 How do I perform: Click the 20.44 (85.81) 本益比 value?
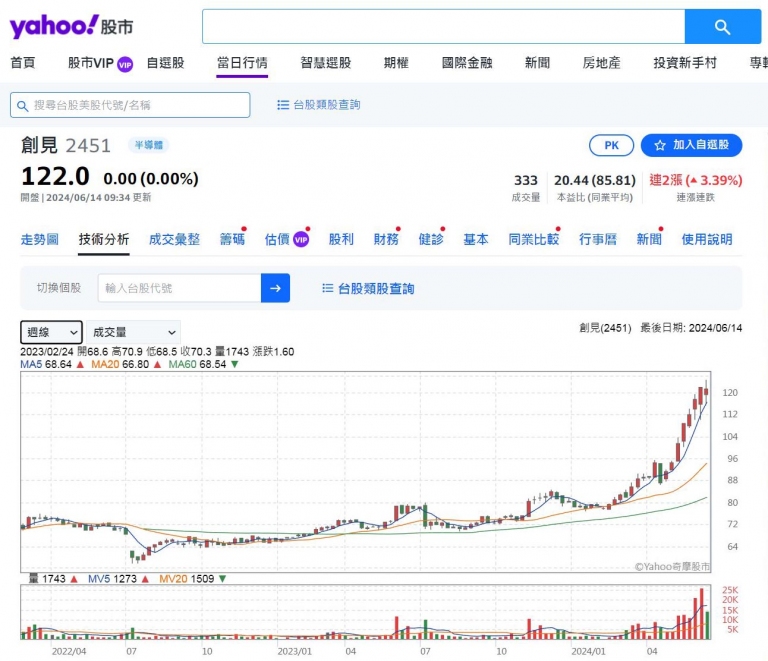595,181
